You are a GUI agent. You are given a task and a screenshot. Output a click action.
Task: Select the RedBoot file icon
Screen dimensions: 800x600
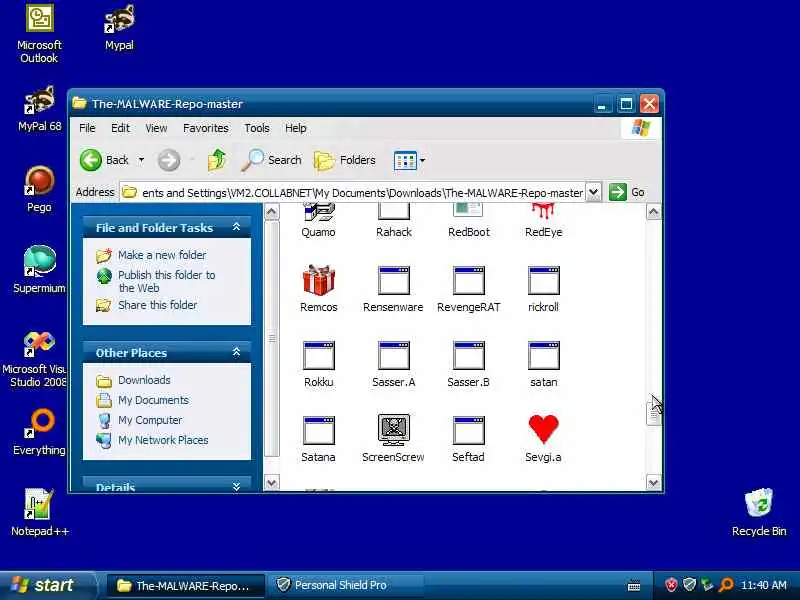tap(468, 212)
